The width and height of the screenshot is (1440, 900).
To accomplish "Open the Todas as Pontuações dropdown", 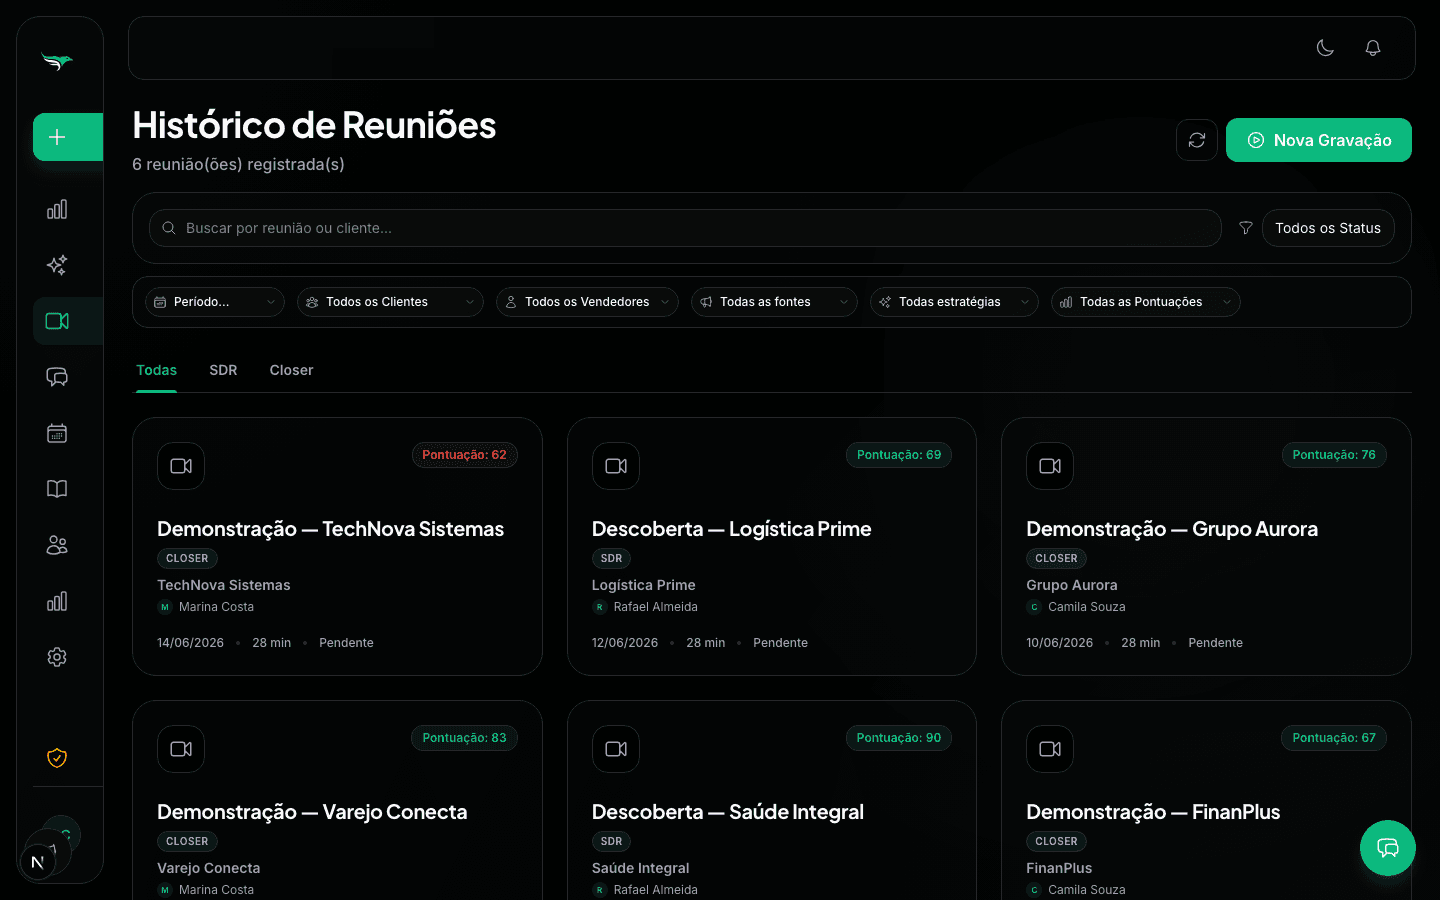I will click(1145, 302).
